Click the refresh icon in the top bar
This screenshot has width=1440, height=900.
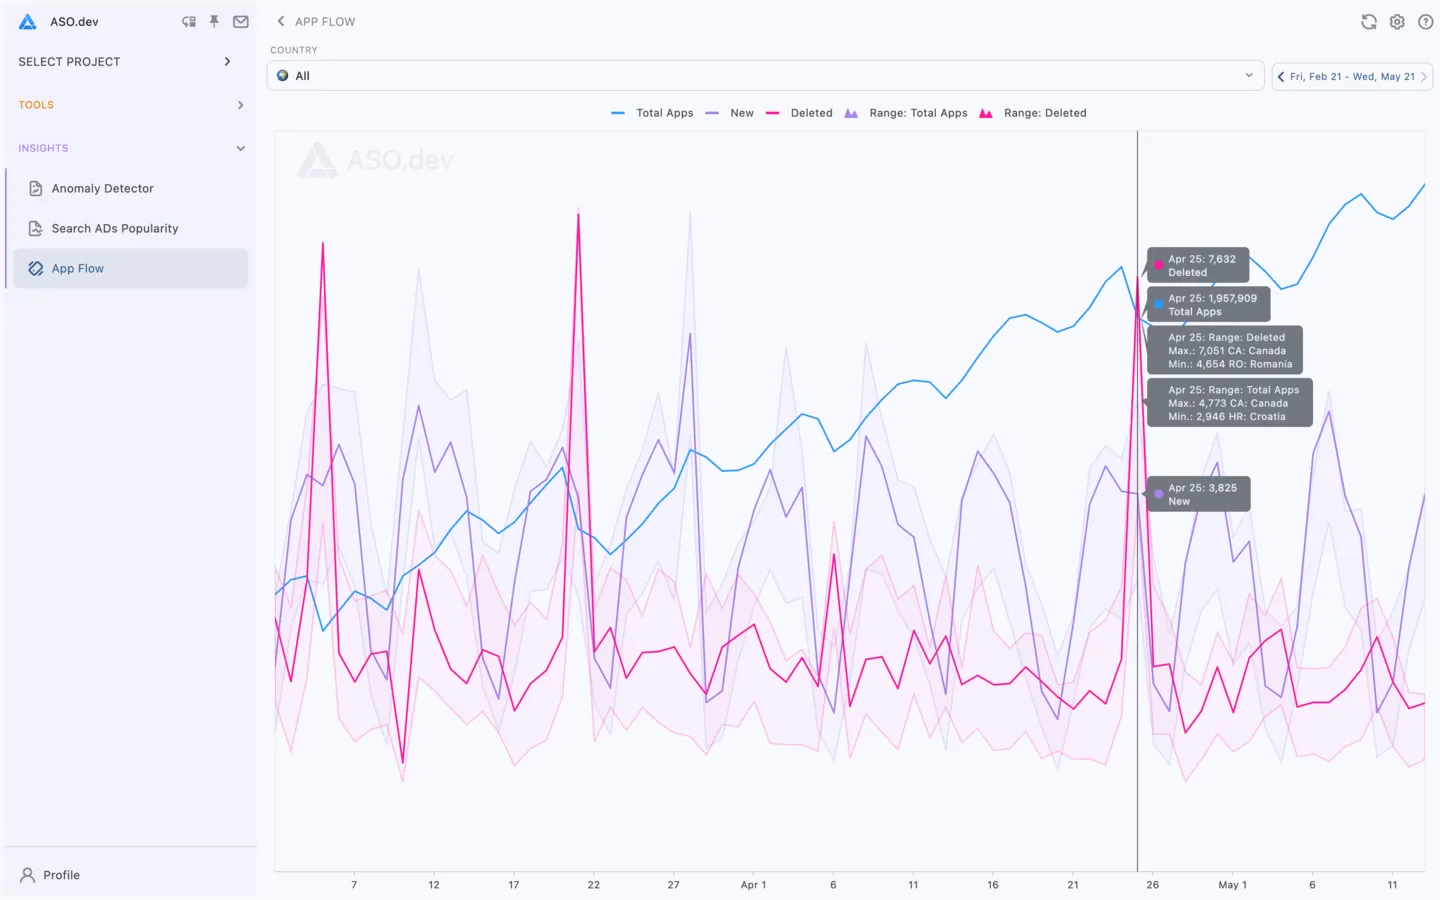(x=1368, y=21)
